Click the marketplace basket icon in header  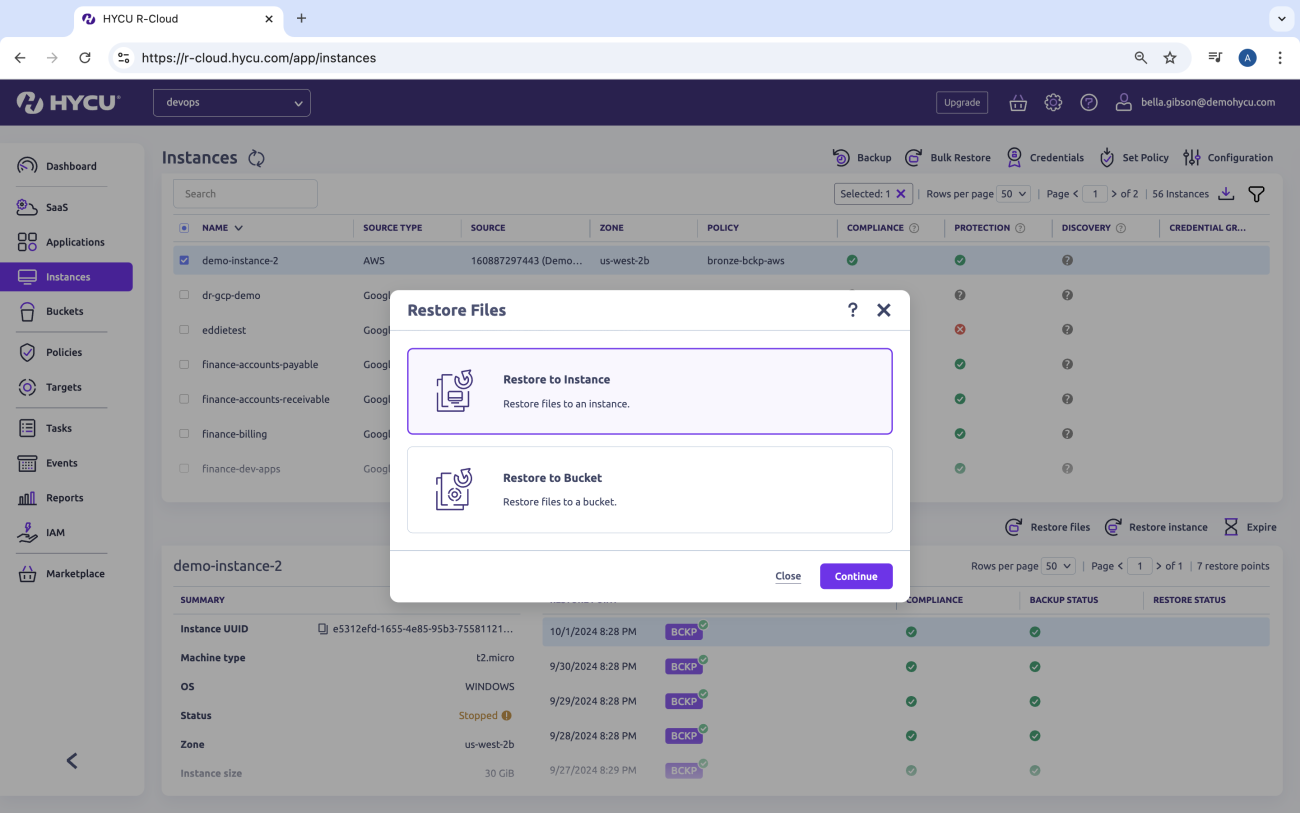click(x=1018, y=102)
